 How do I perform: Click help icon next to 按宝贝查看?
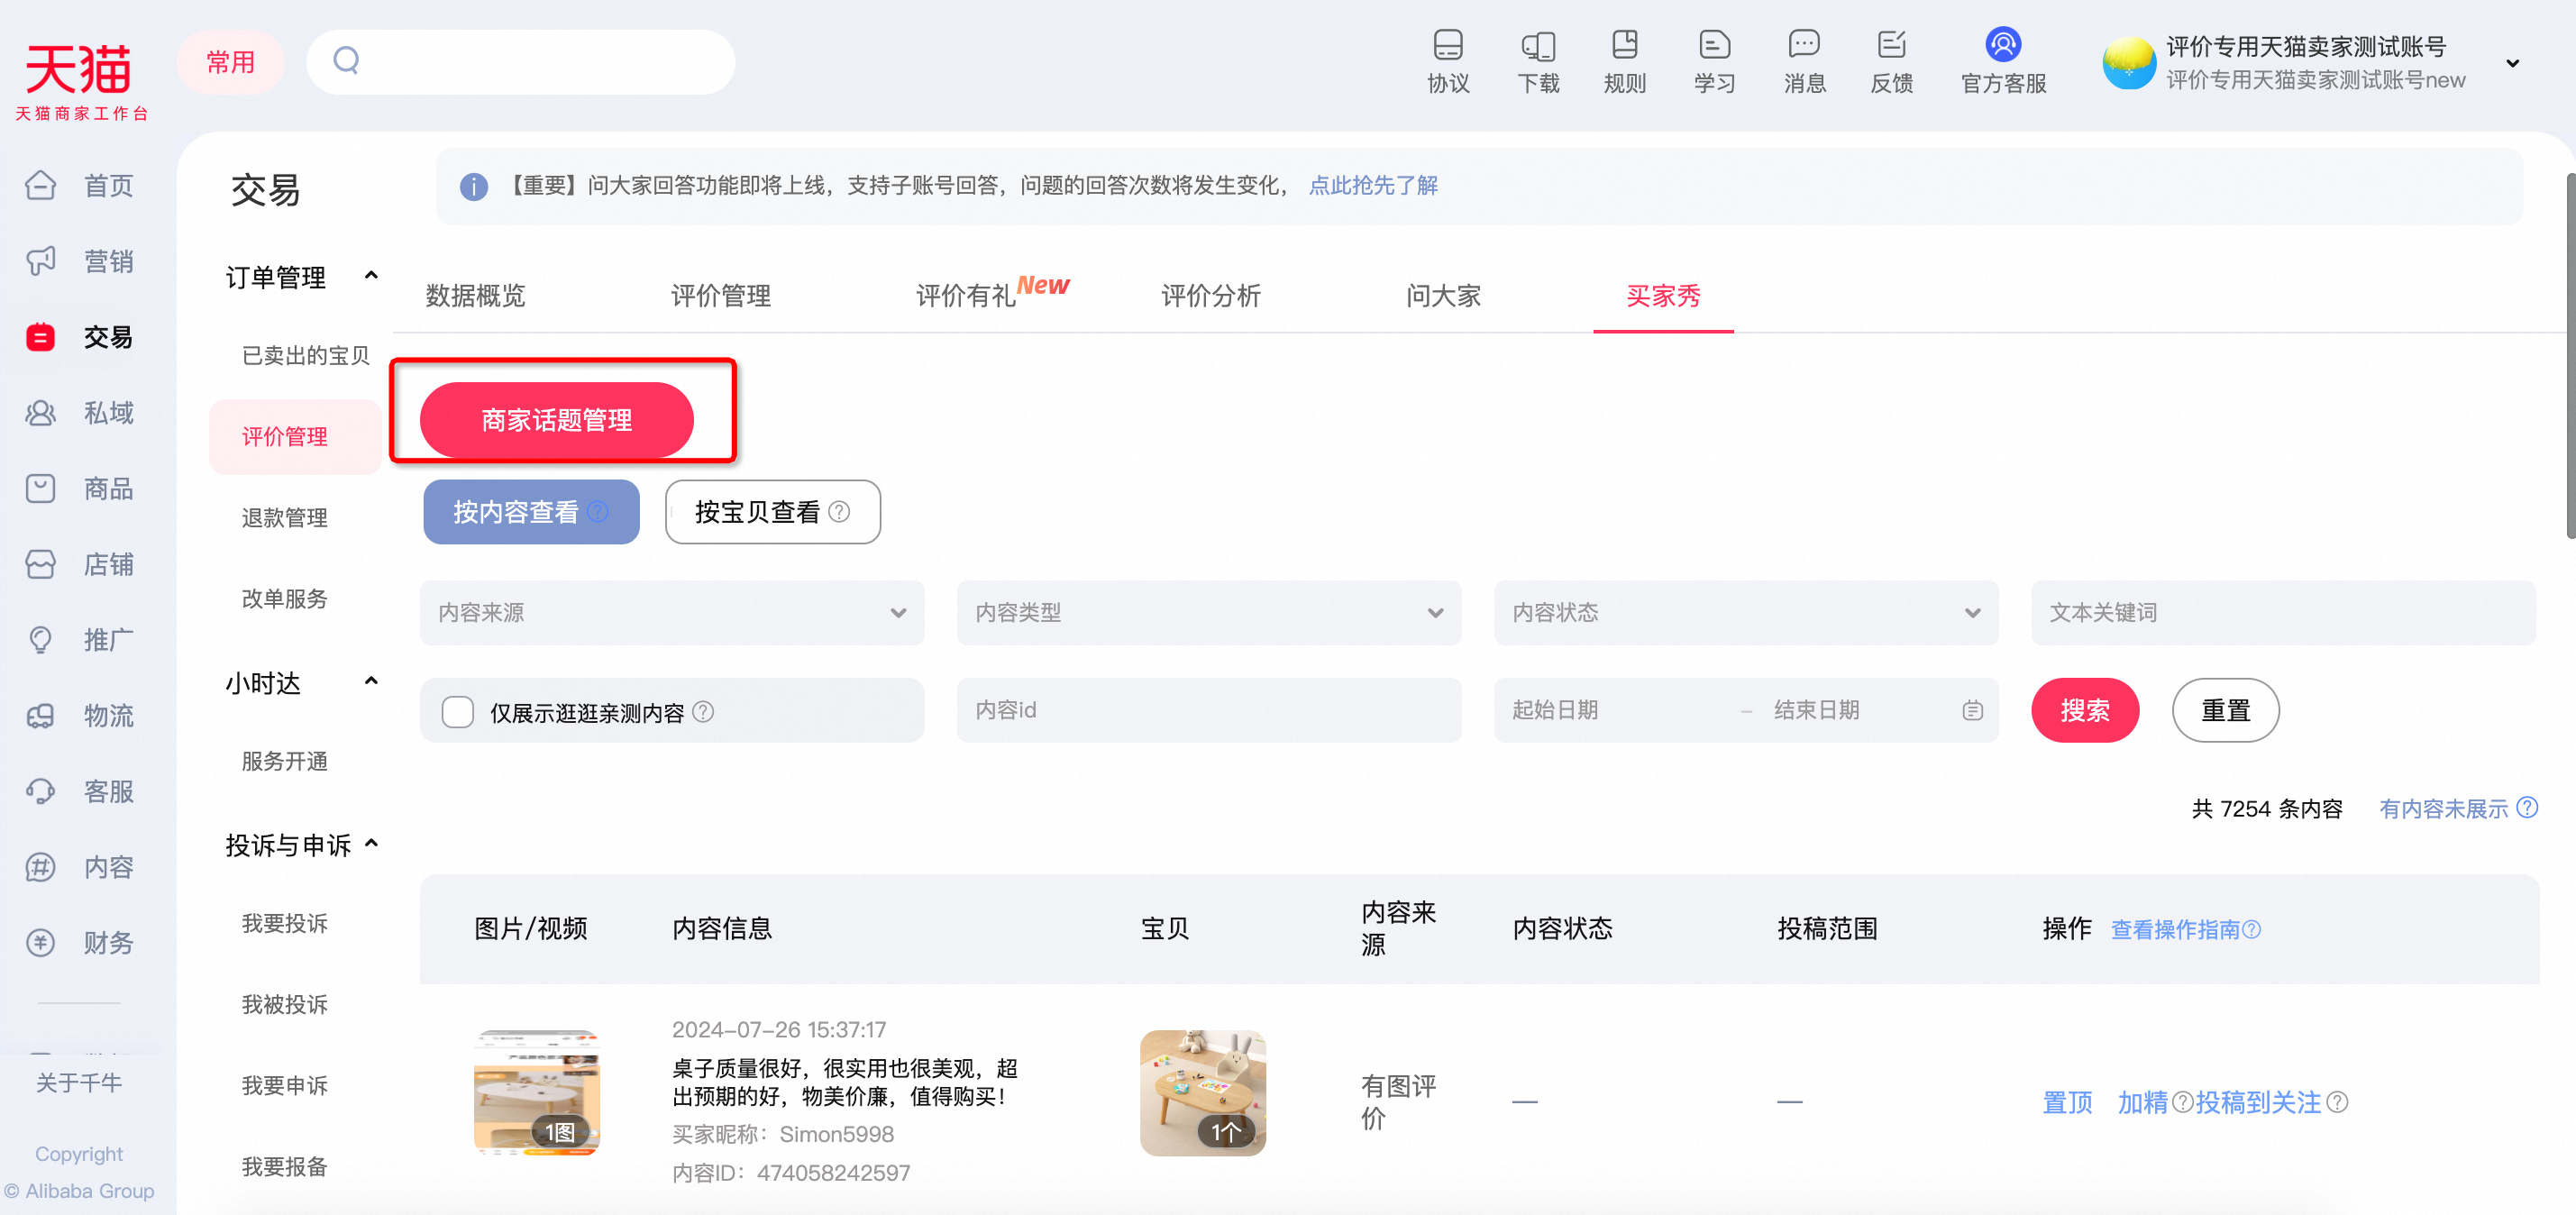click(x=840, y=512)
